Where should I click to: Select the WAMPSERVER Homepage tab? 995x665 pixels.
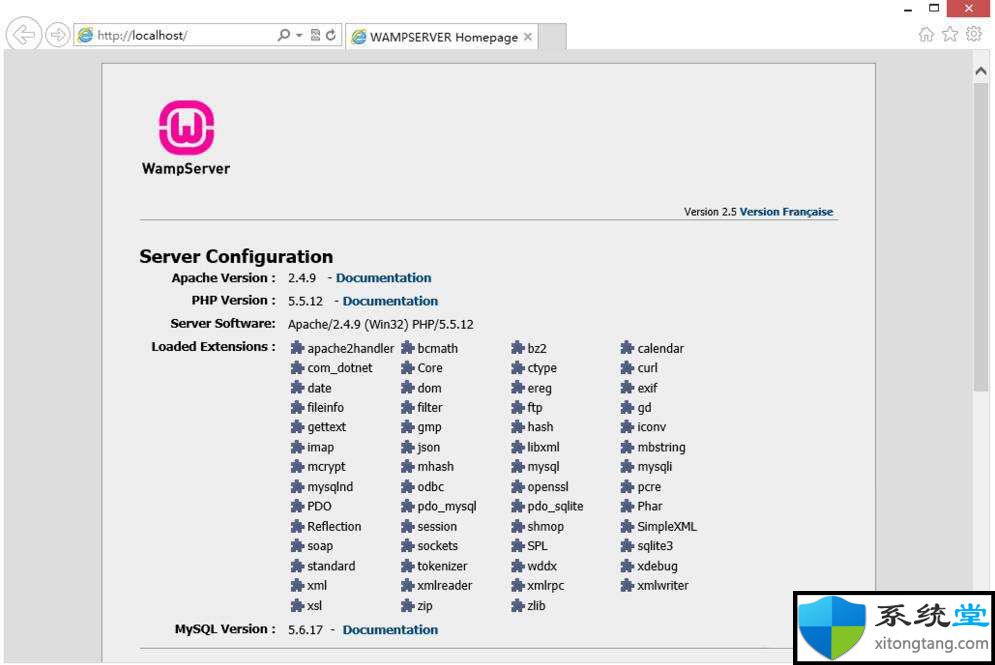(442, 37)
